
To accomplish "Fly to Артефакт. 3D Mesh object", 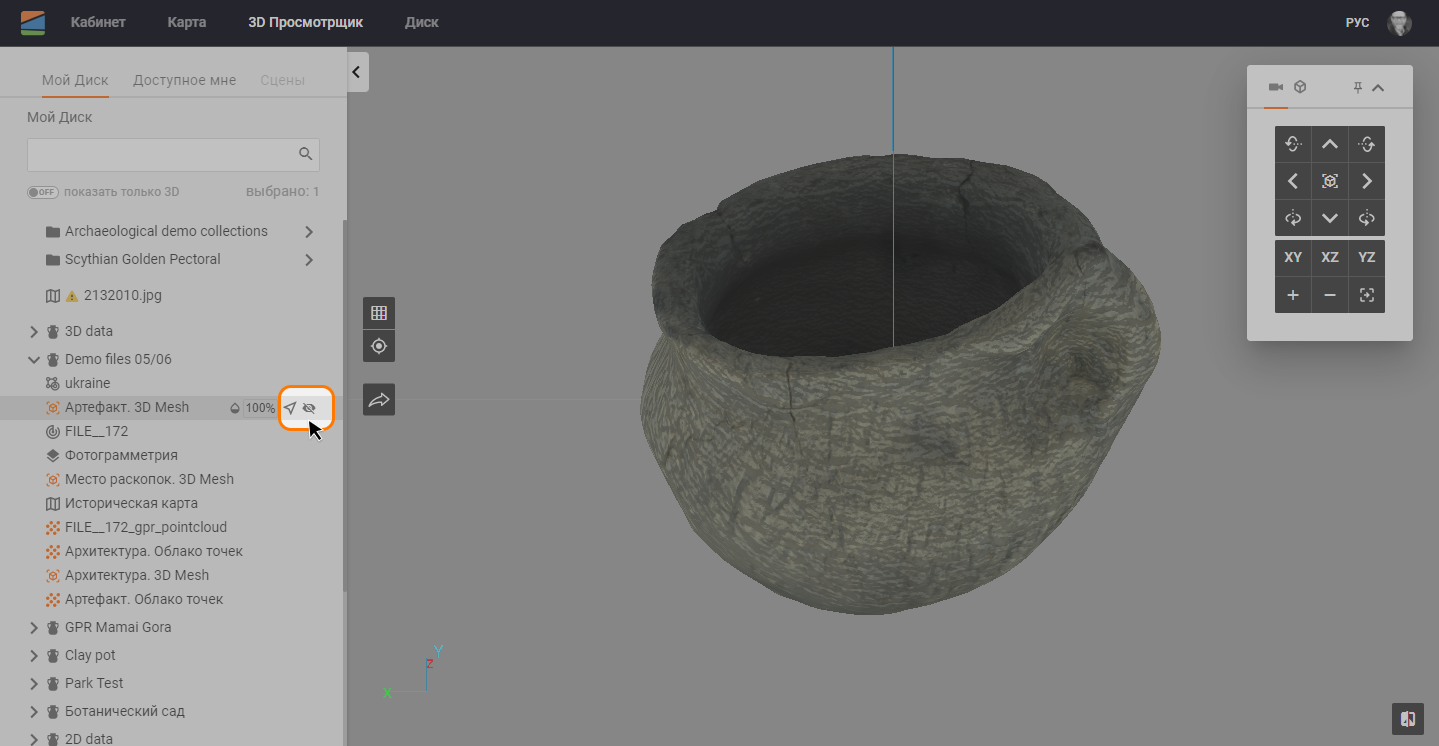I will point(290,408).
